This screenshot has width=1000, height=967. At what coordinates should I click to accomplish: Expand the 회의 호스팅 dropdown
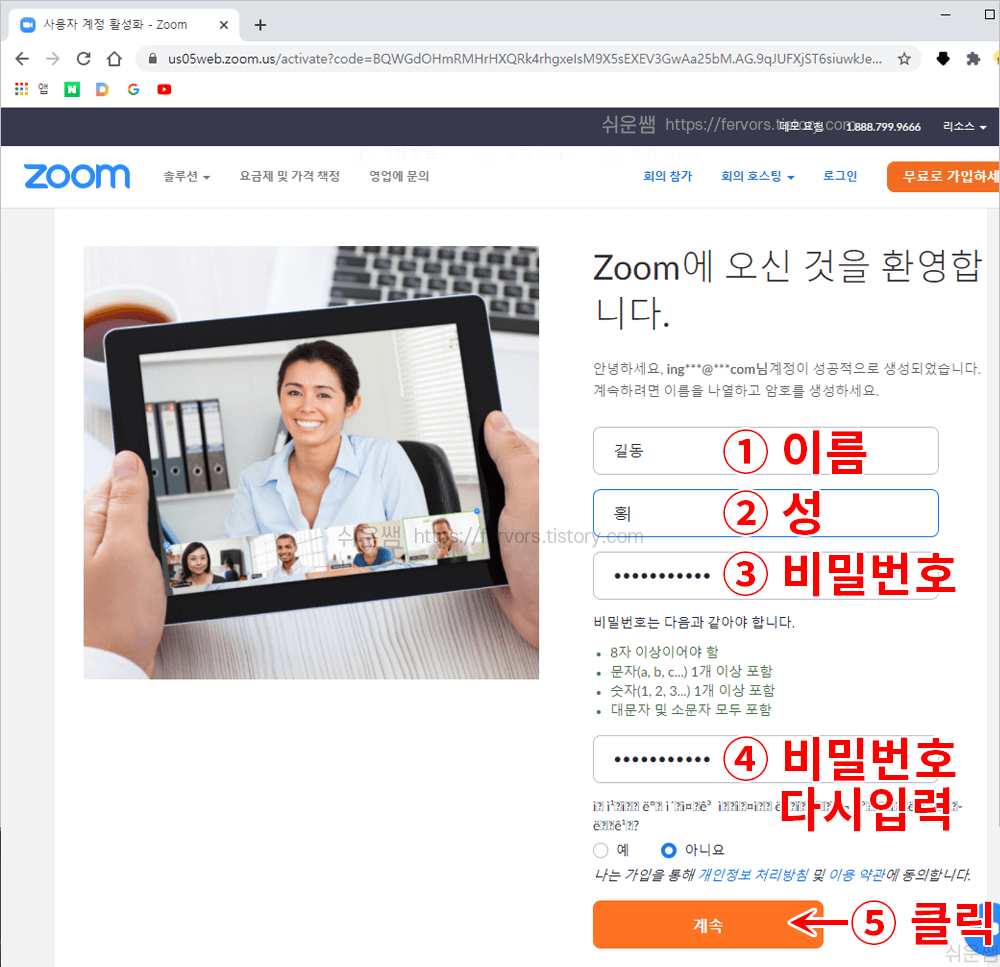coord(758,177)
